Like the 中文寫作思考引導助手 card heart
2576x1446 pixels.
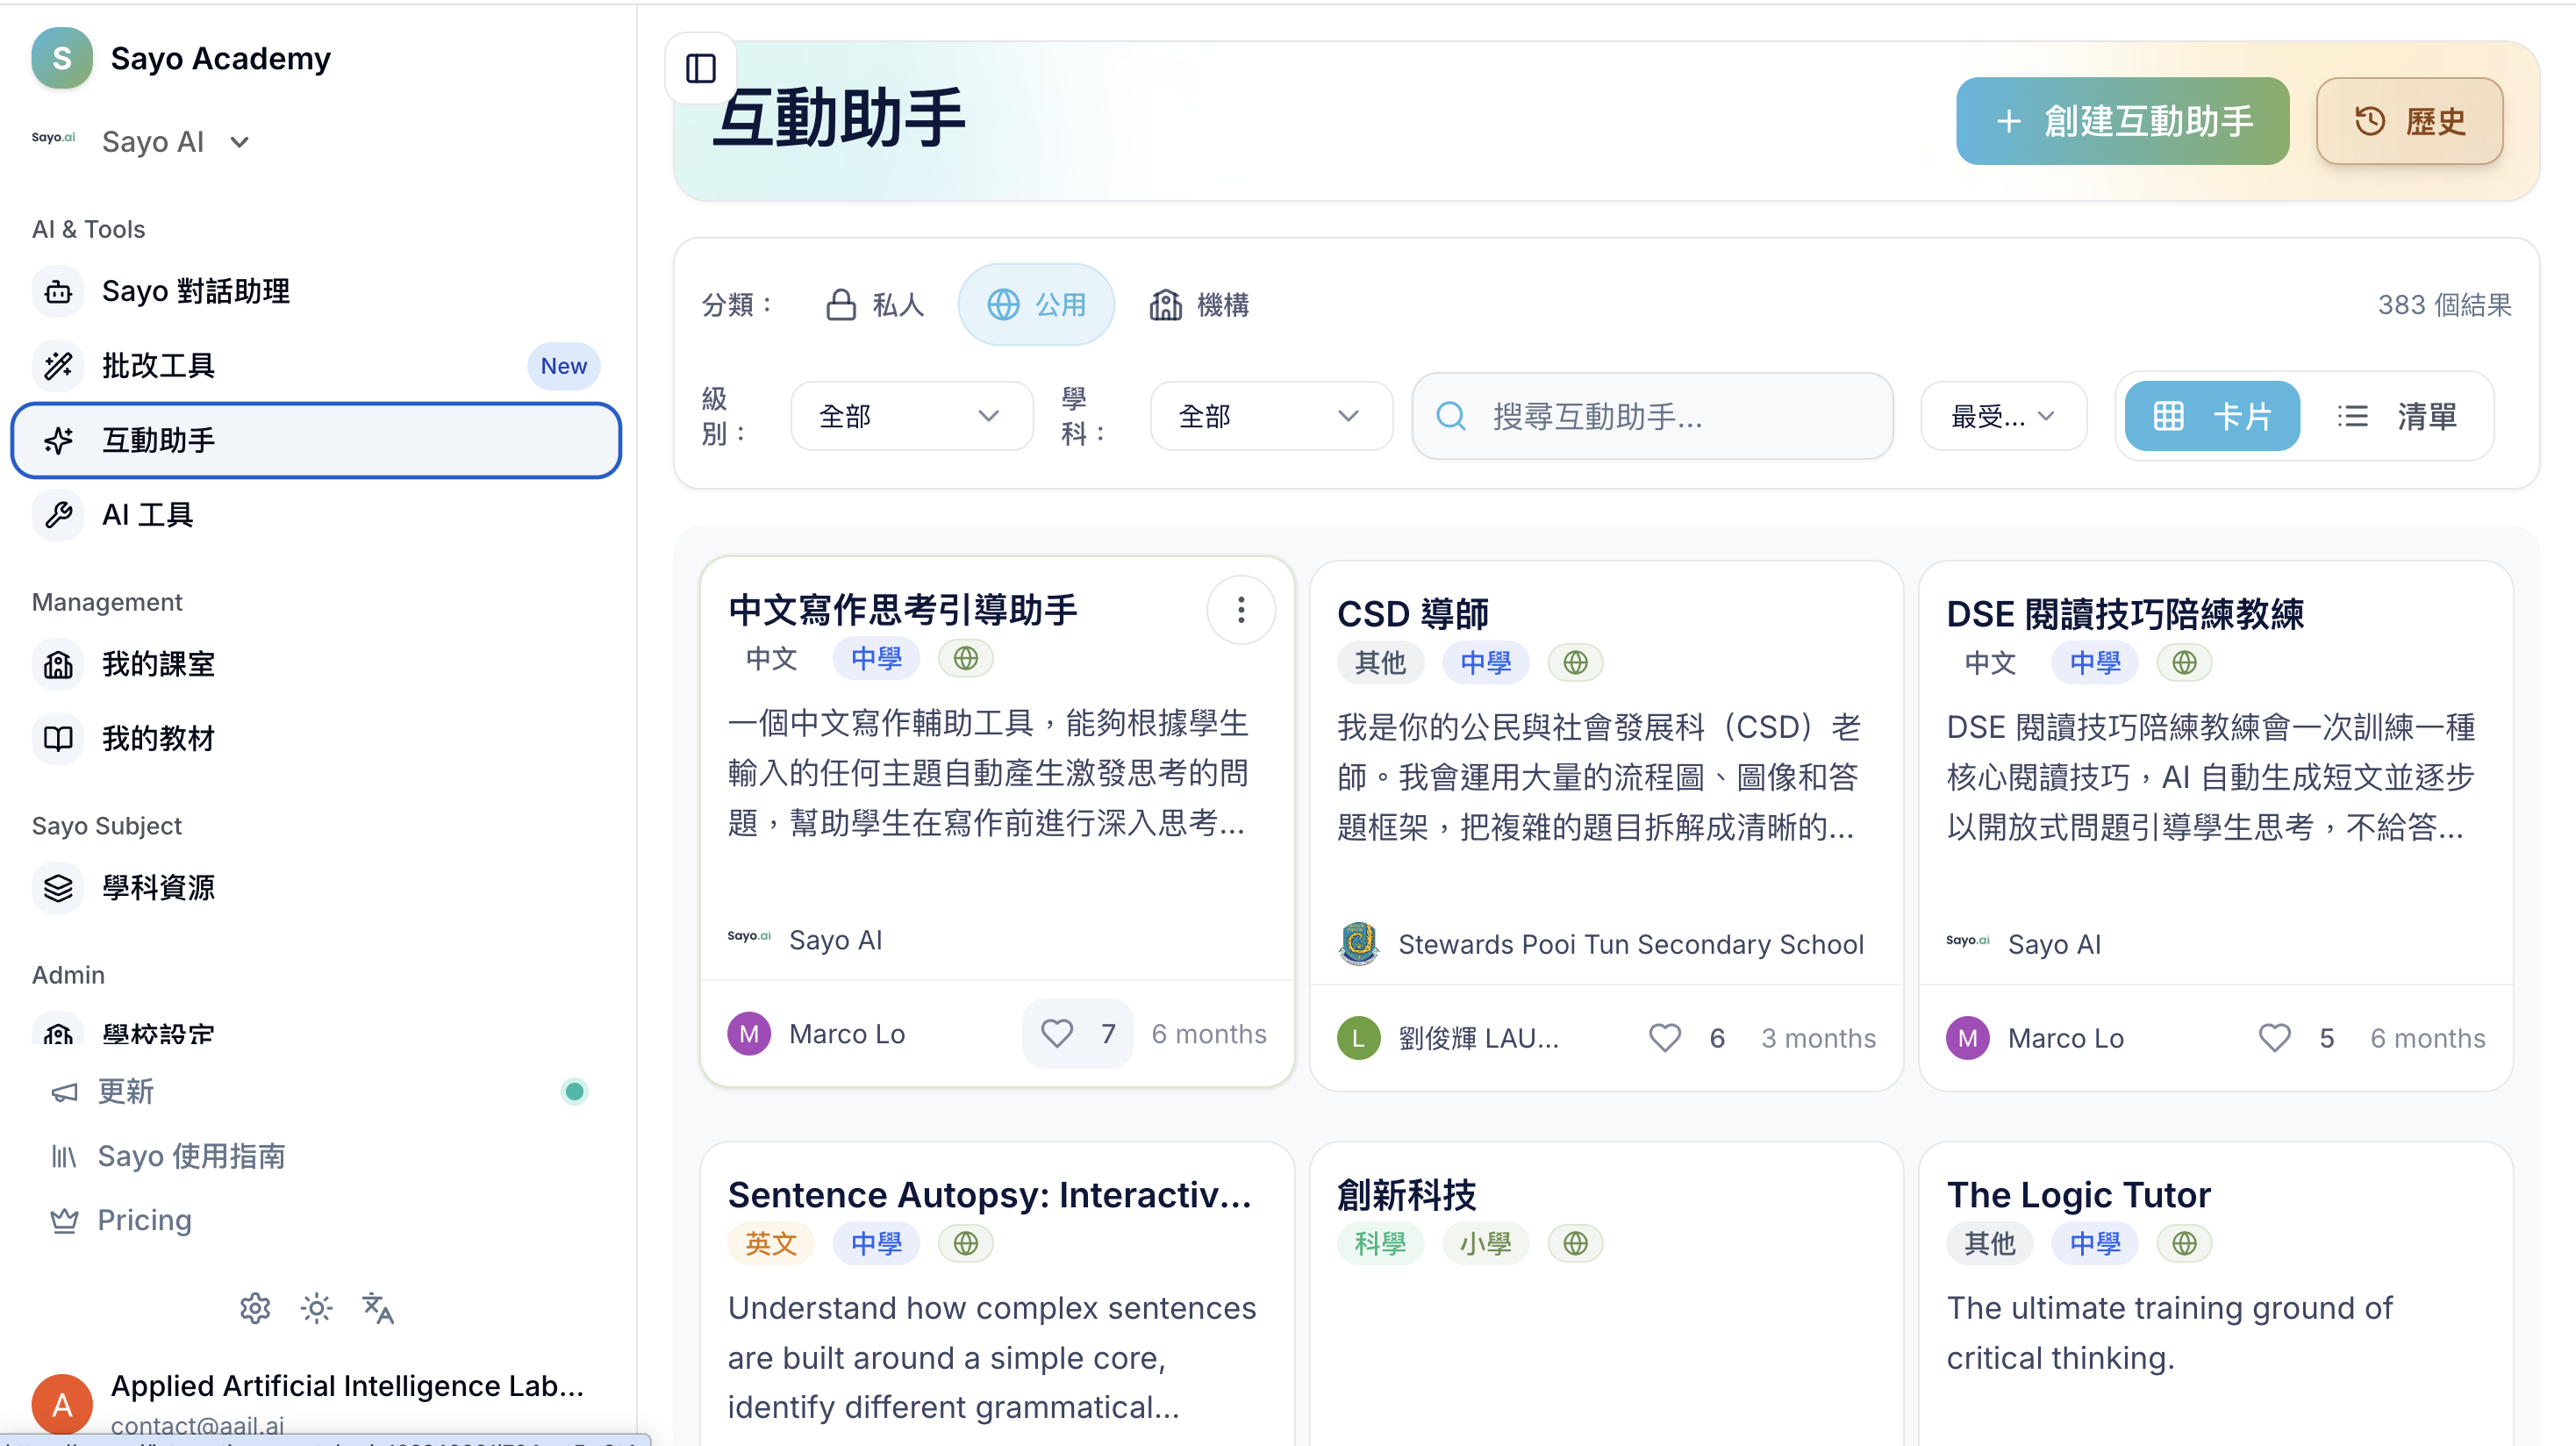coord(1057,1033)
